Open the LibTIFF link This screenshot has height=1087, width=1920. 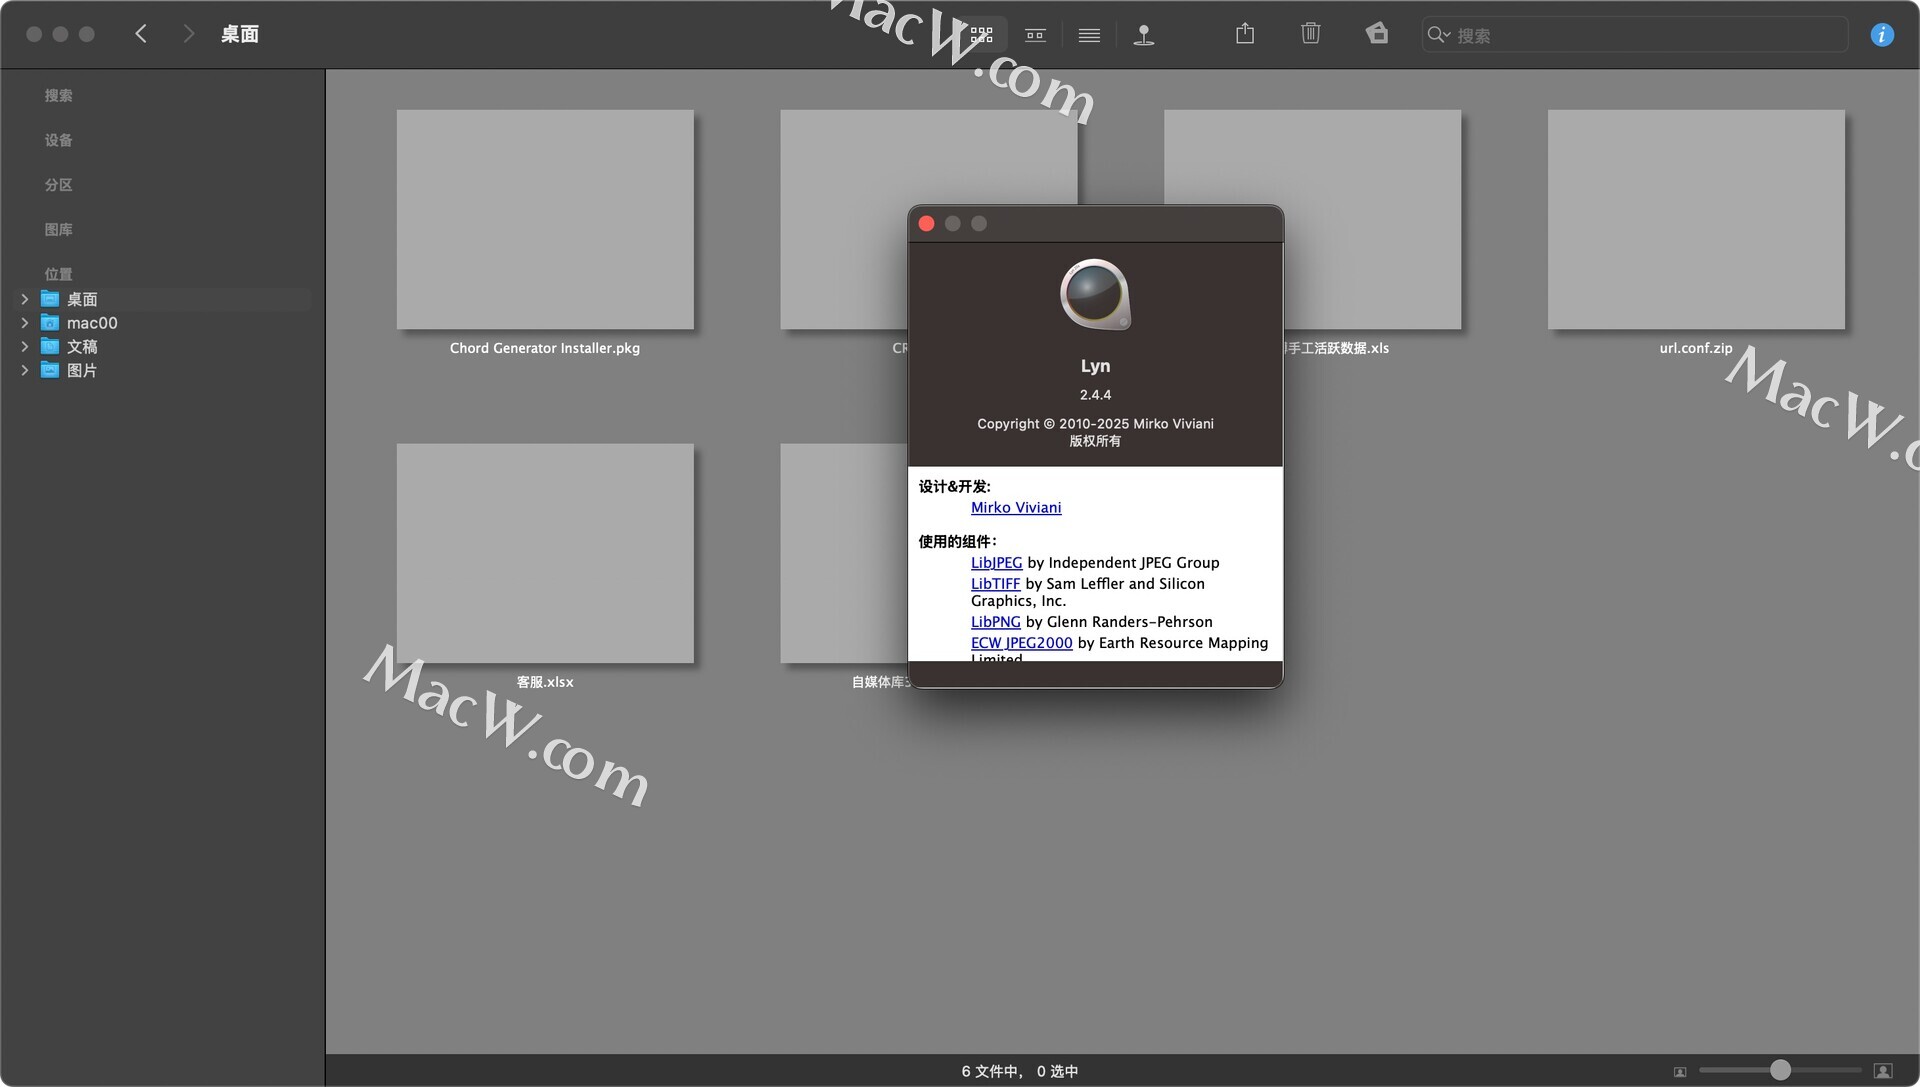tap(995, 583)
